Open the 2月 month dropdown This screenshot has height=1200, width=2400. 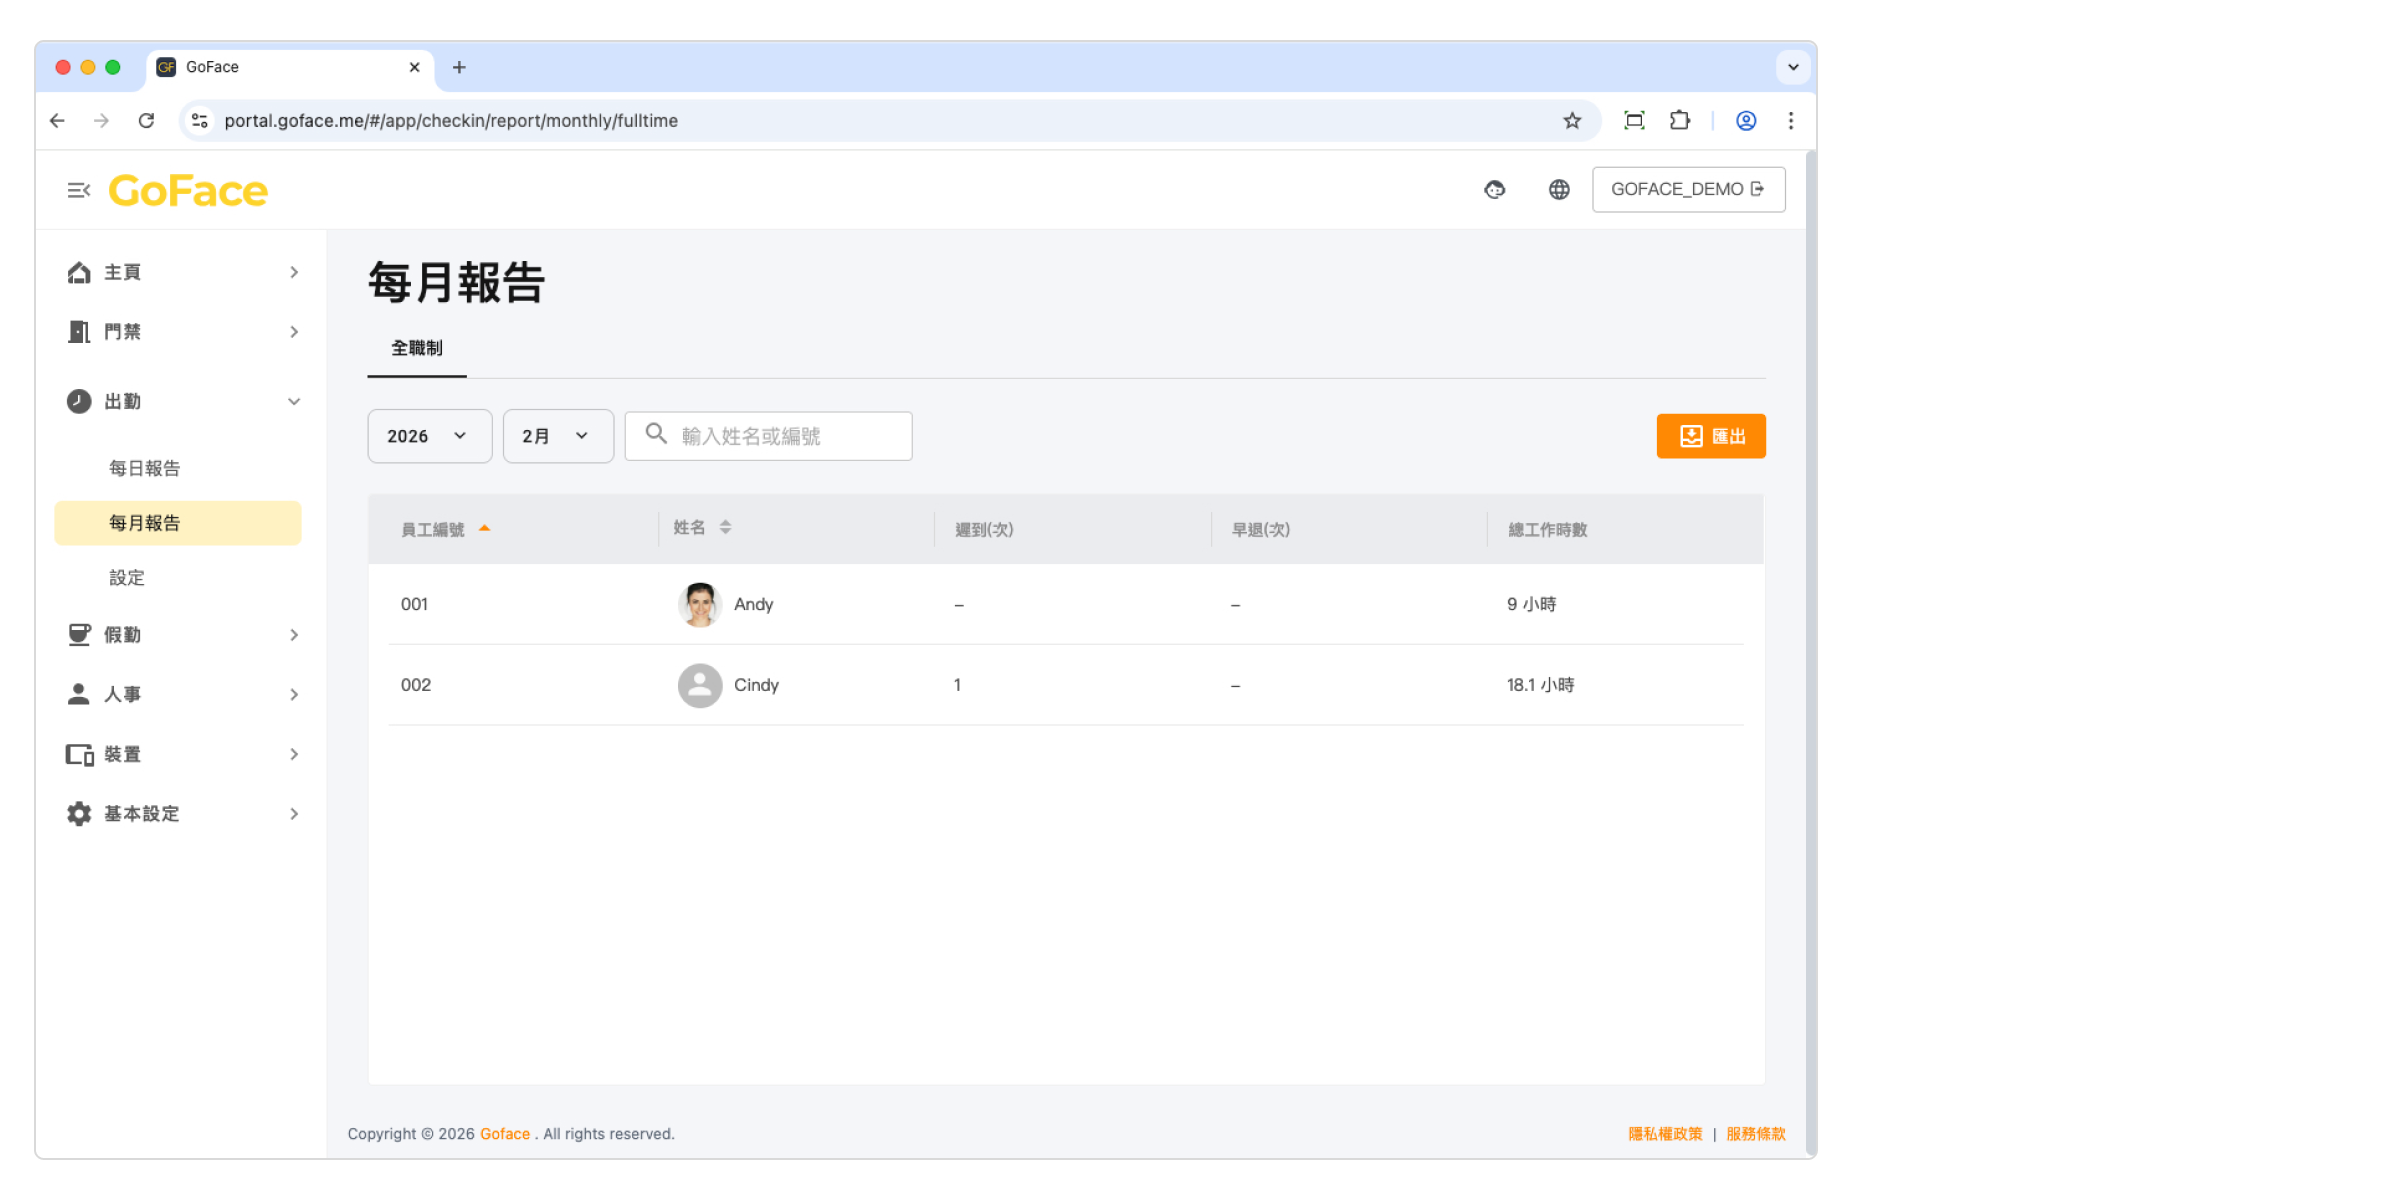tap(557, 436)
